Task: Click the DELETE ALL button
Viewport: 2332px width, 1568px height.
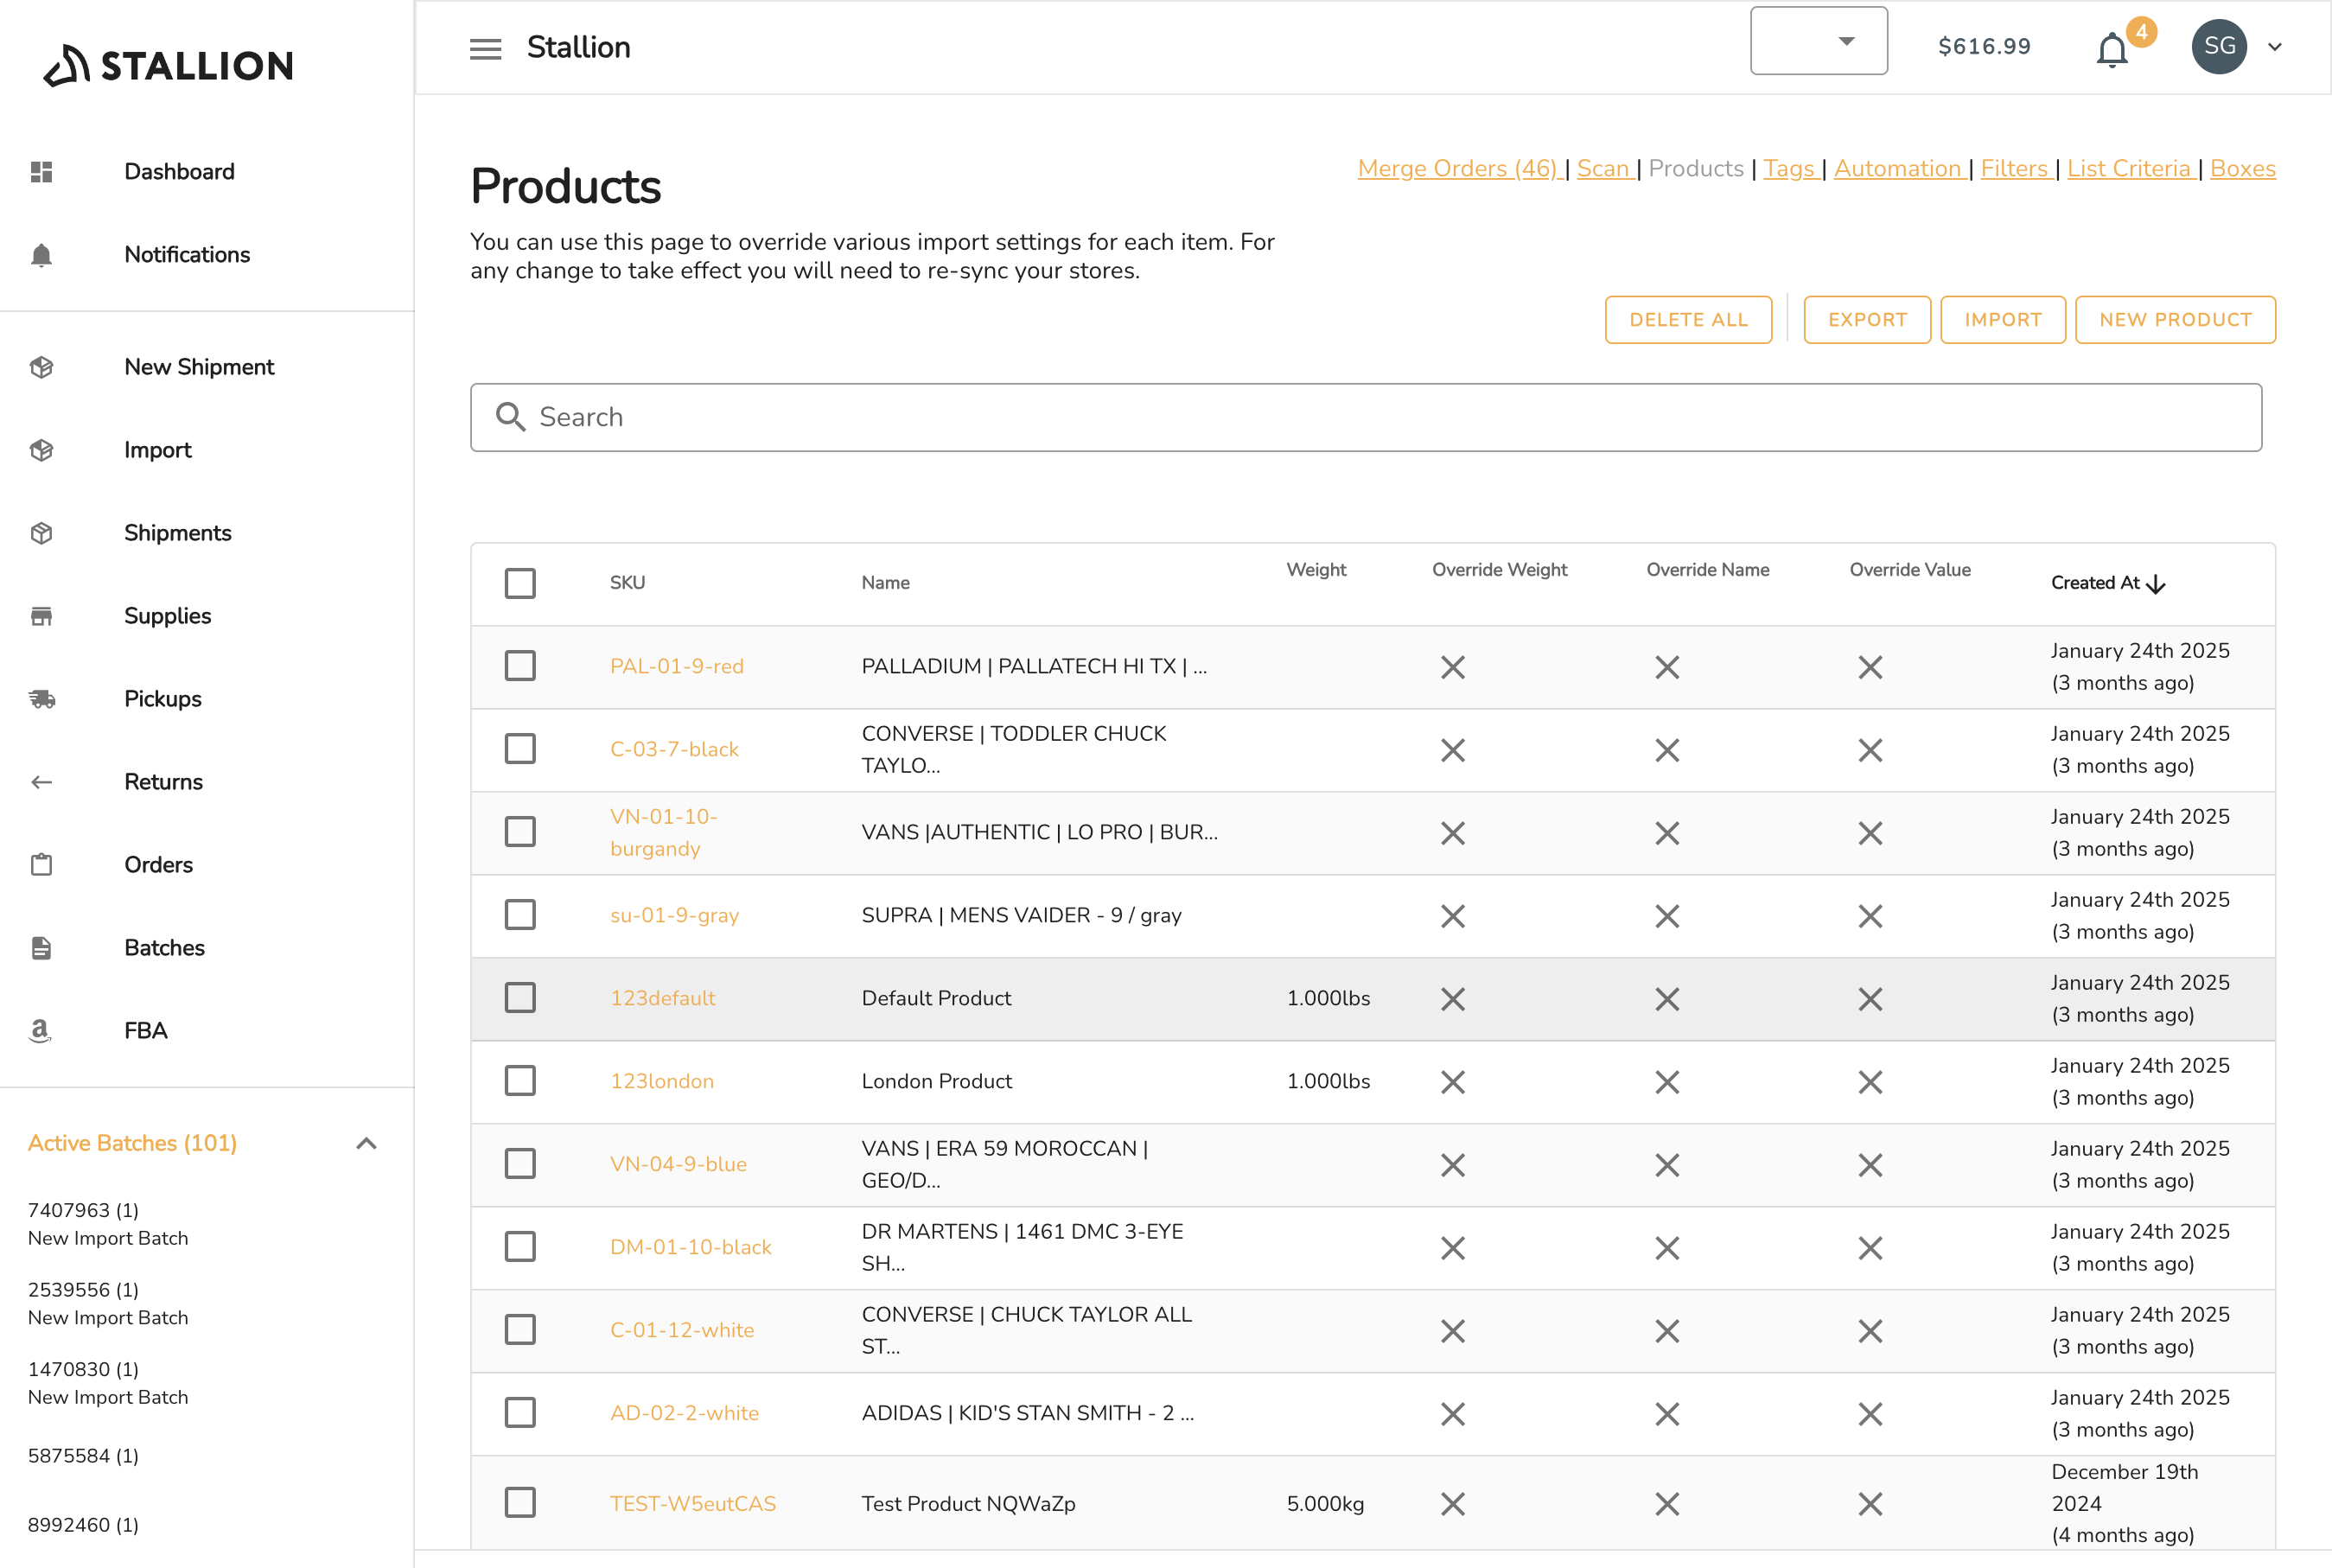Action: (x=1688, y=320)
